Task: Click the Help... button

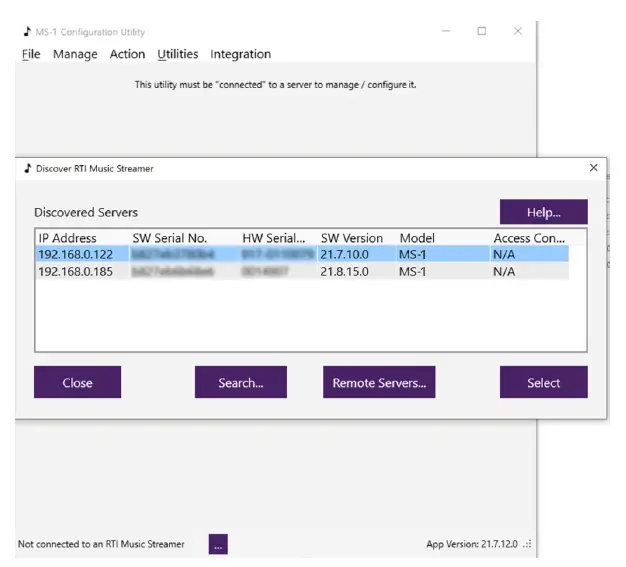Action: (x=543, y=212)
